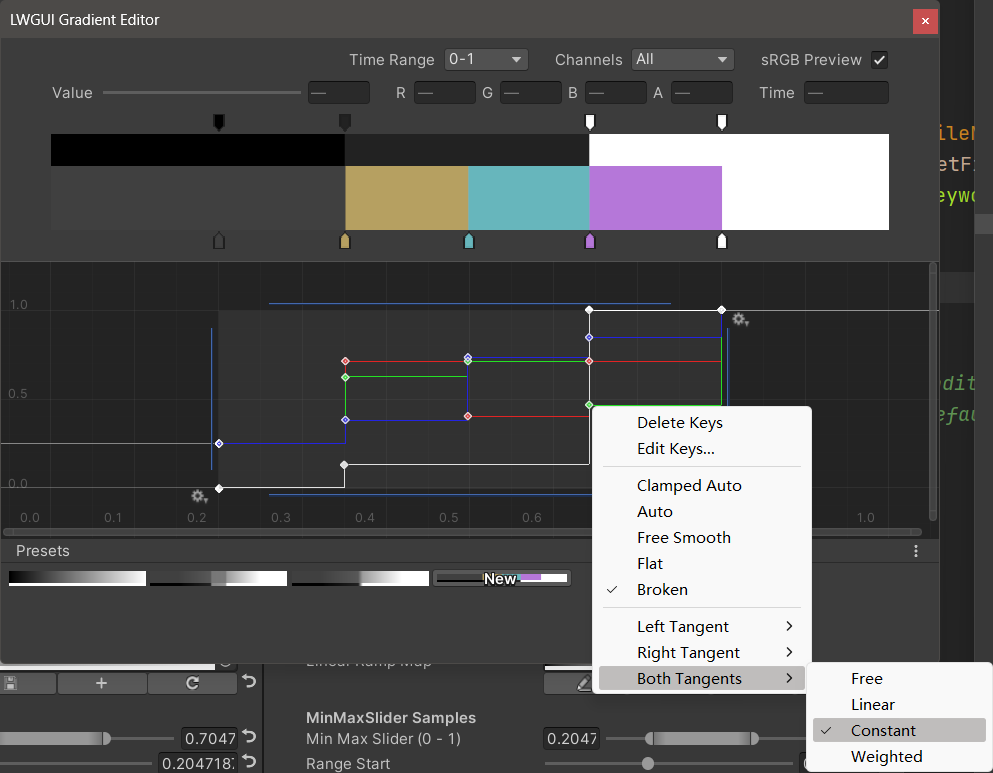Viewport: 993px width, 773px height.
Task: Select the New gradient preset
Action: (502, 578)
